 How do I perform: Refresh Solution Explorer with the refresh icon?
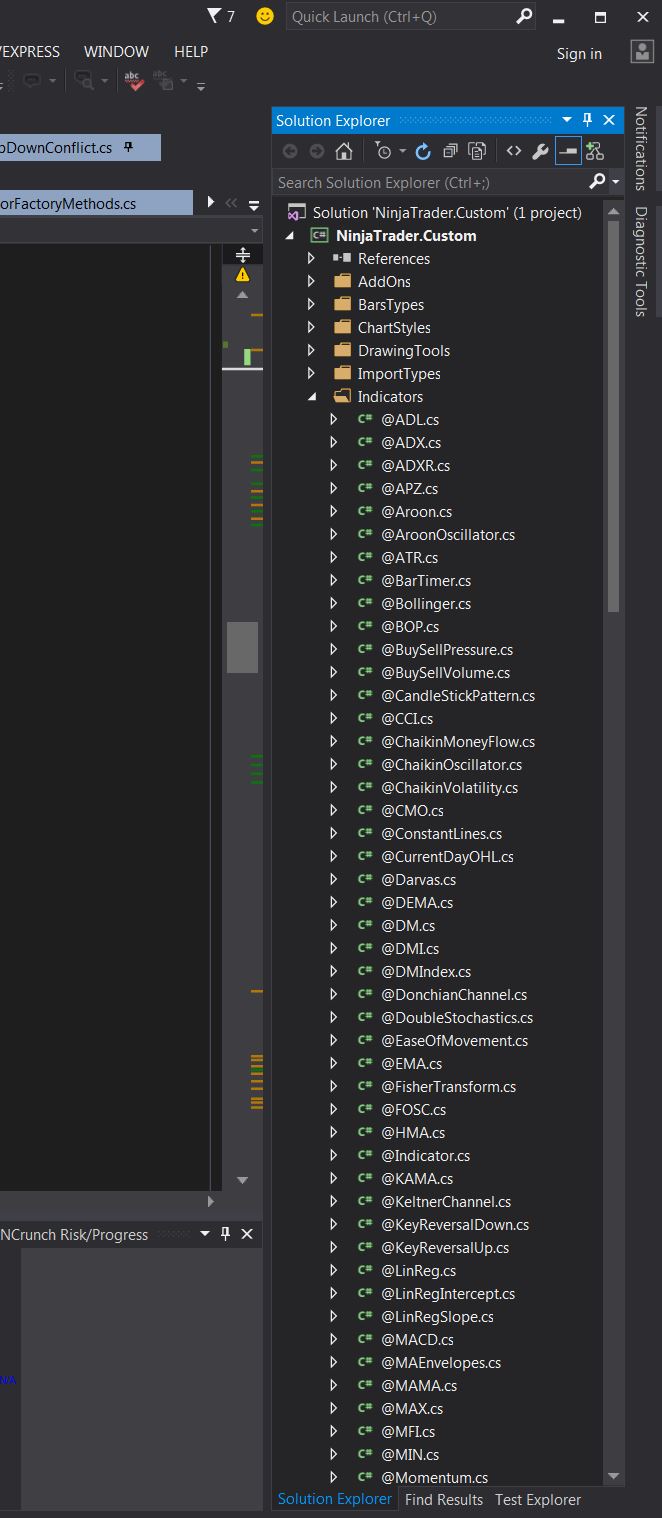pos(423,151)
